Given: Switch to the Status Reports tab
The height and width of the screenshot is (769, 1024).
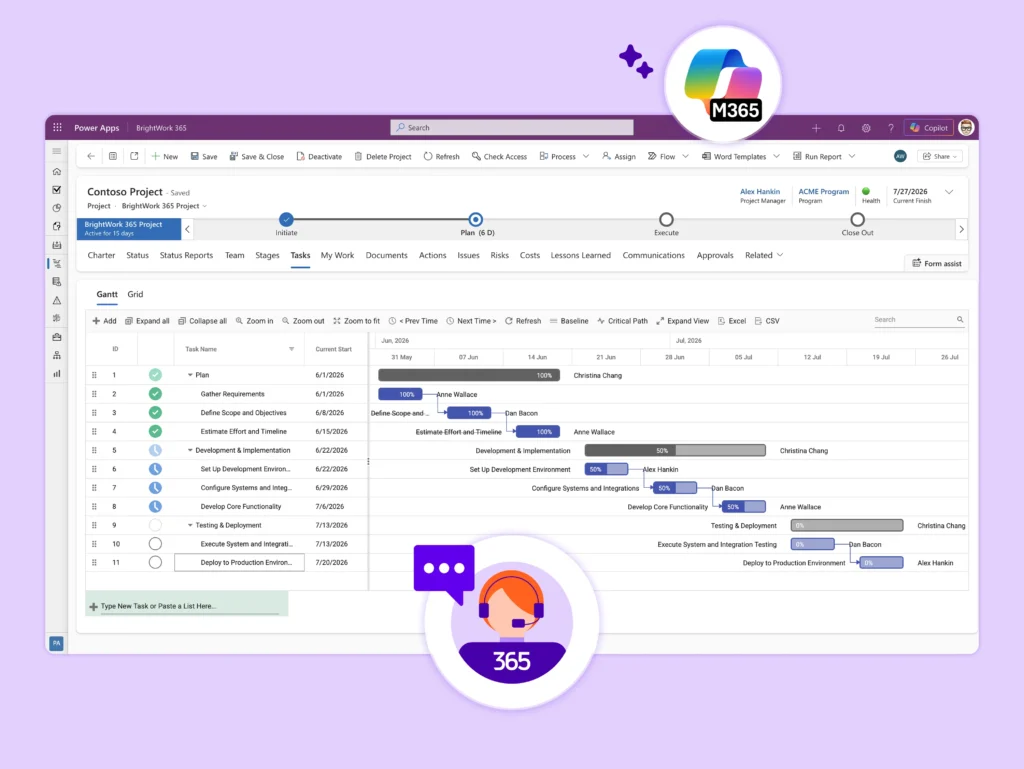Looking at the screenshot, I should 186,255.
